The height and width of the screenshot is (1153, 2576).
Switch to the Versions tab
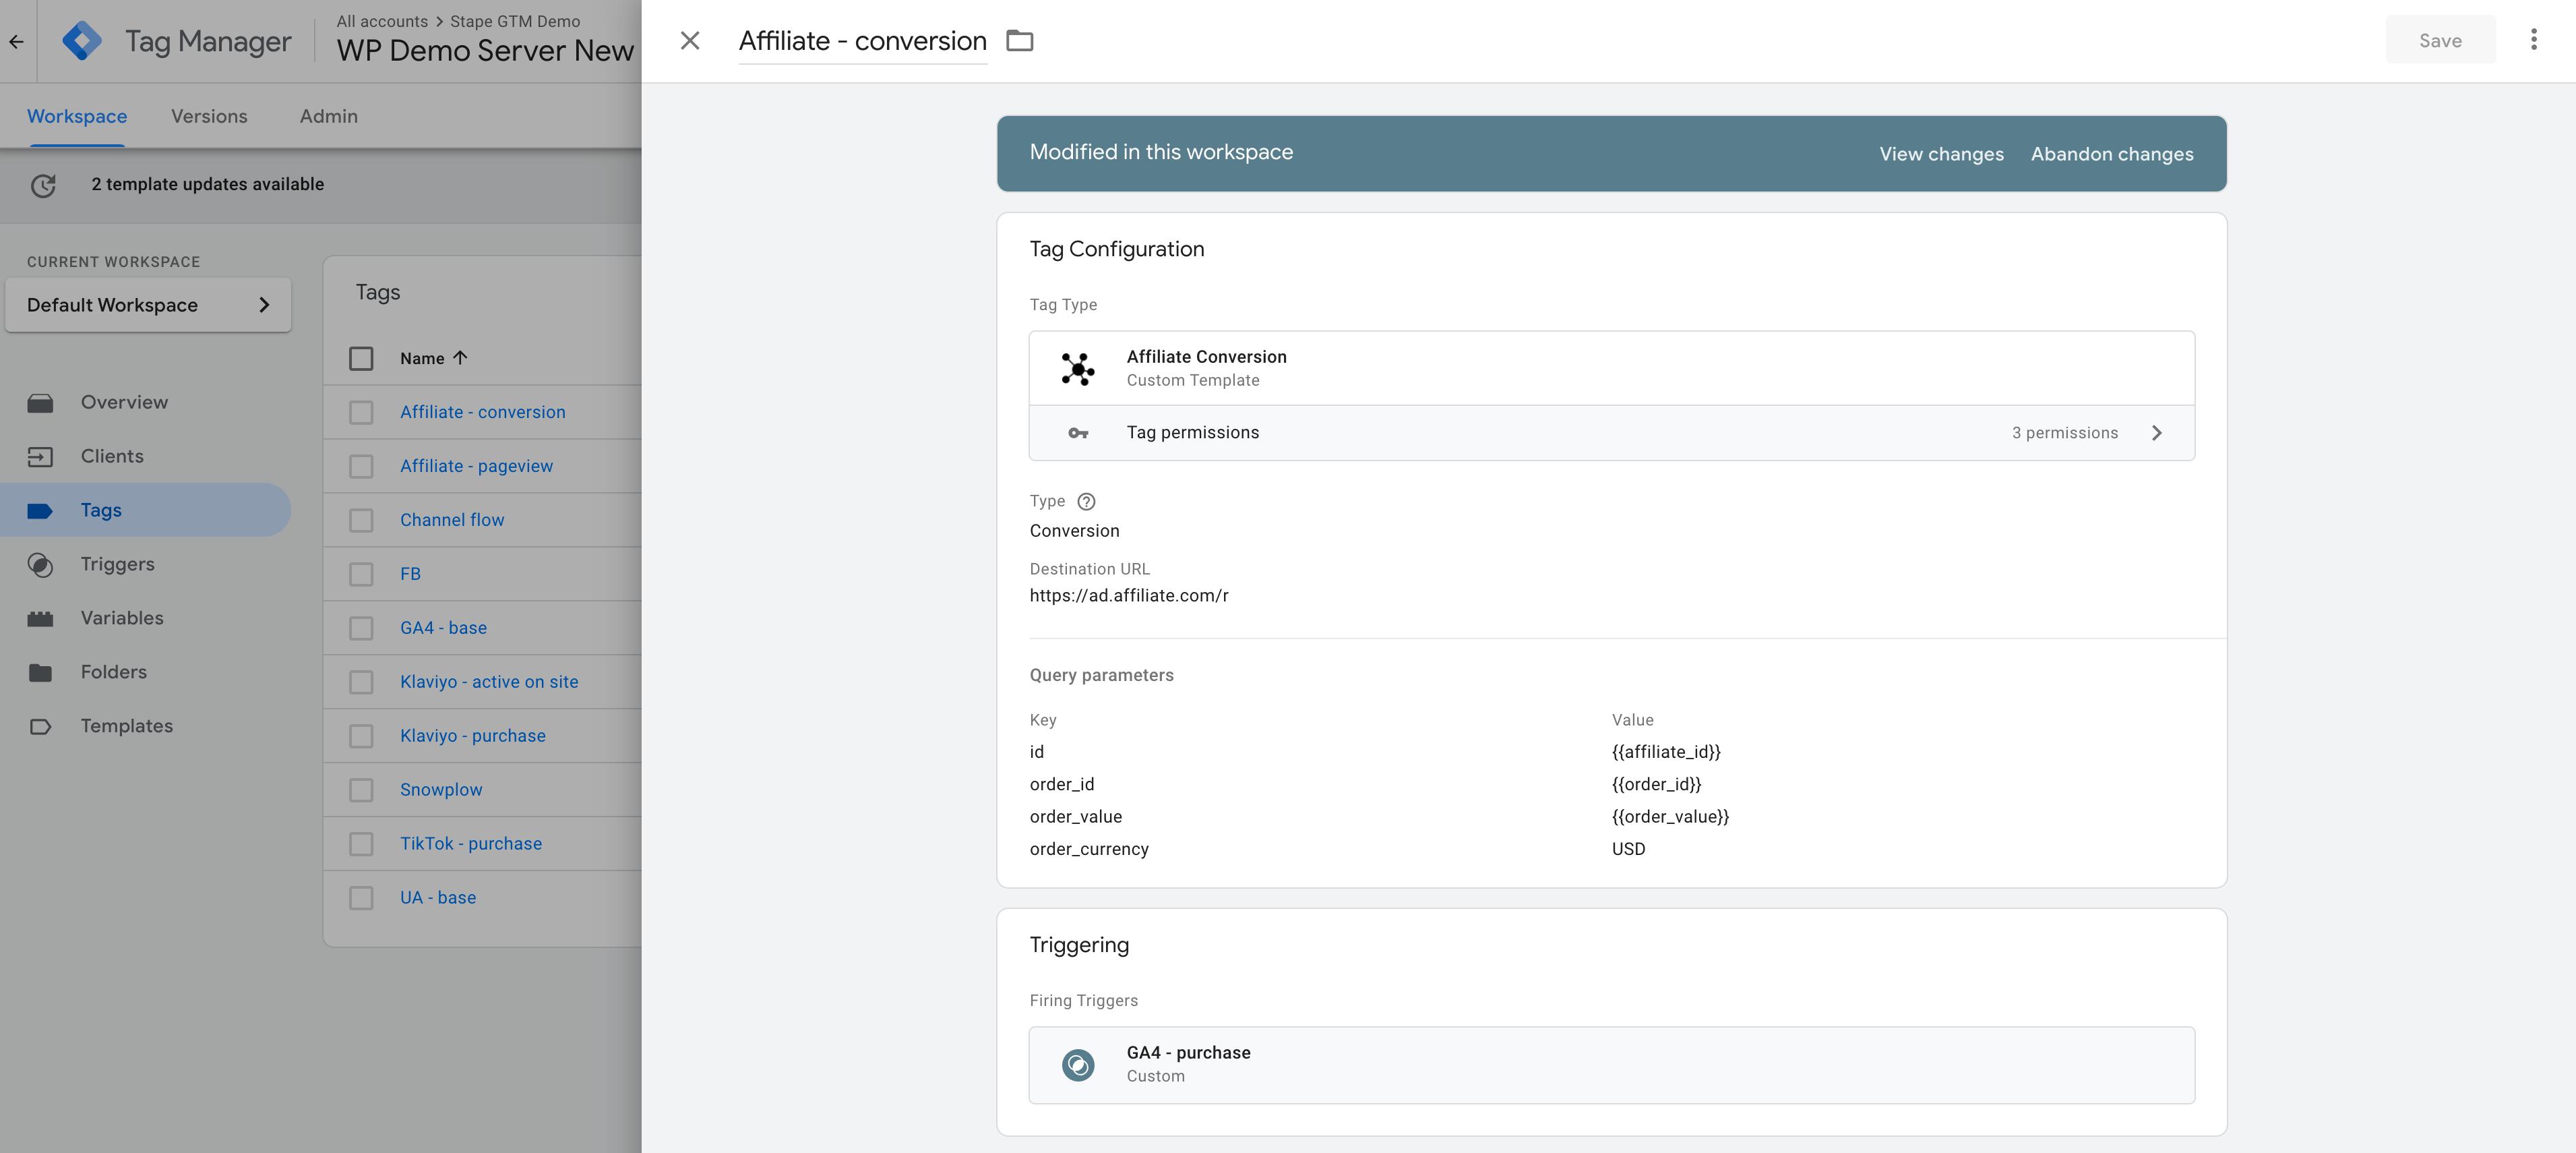tap(209, 116)
